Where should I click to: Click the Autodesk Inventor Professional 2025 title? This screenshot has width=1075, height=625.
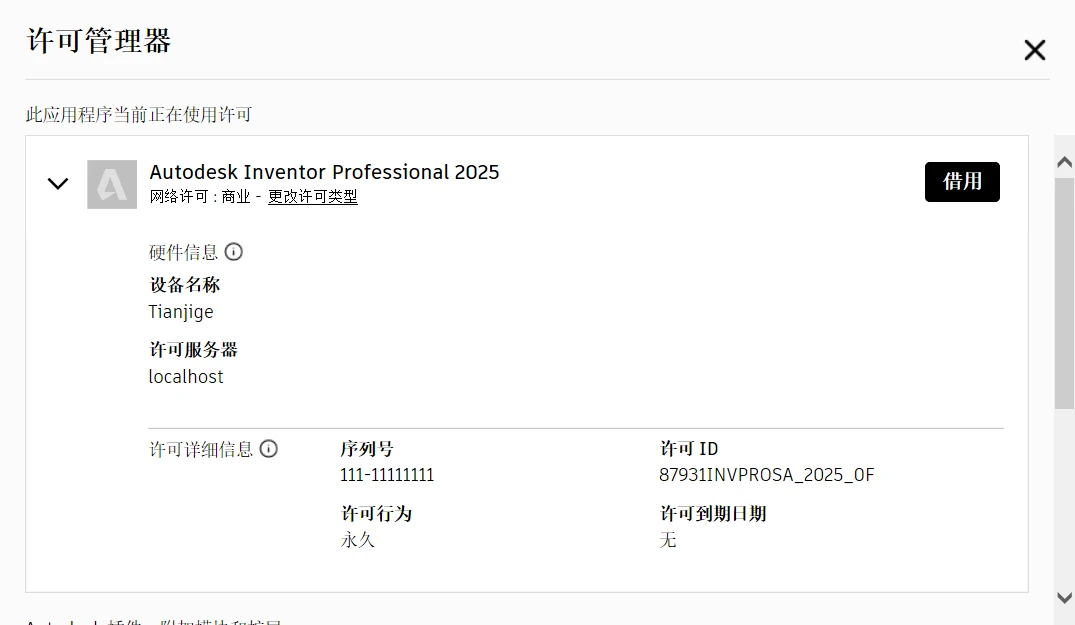[x=324, y=172]
